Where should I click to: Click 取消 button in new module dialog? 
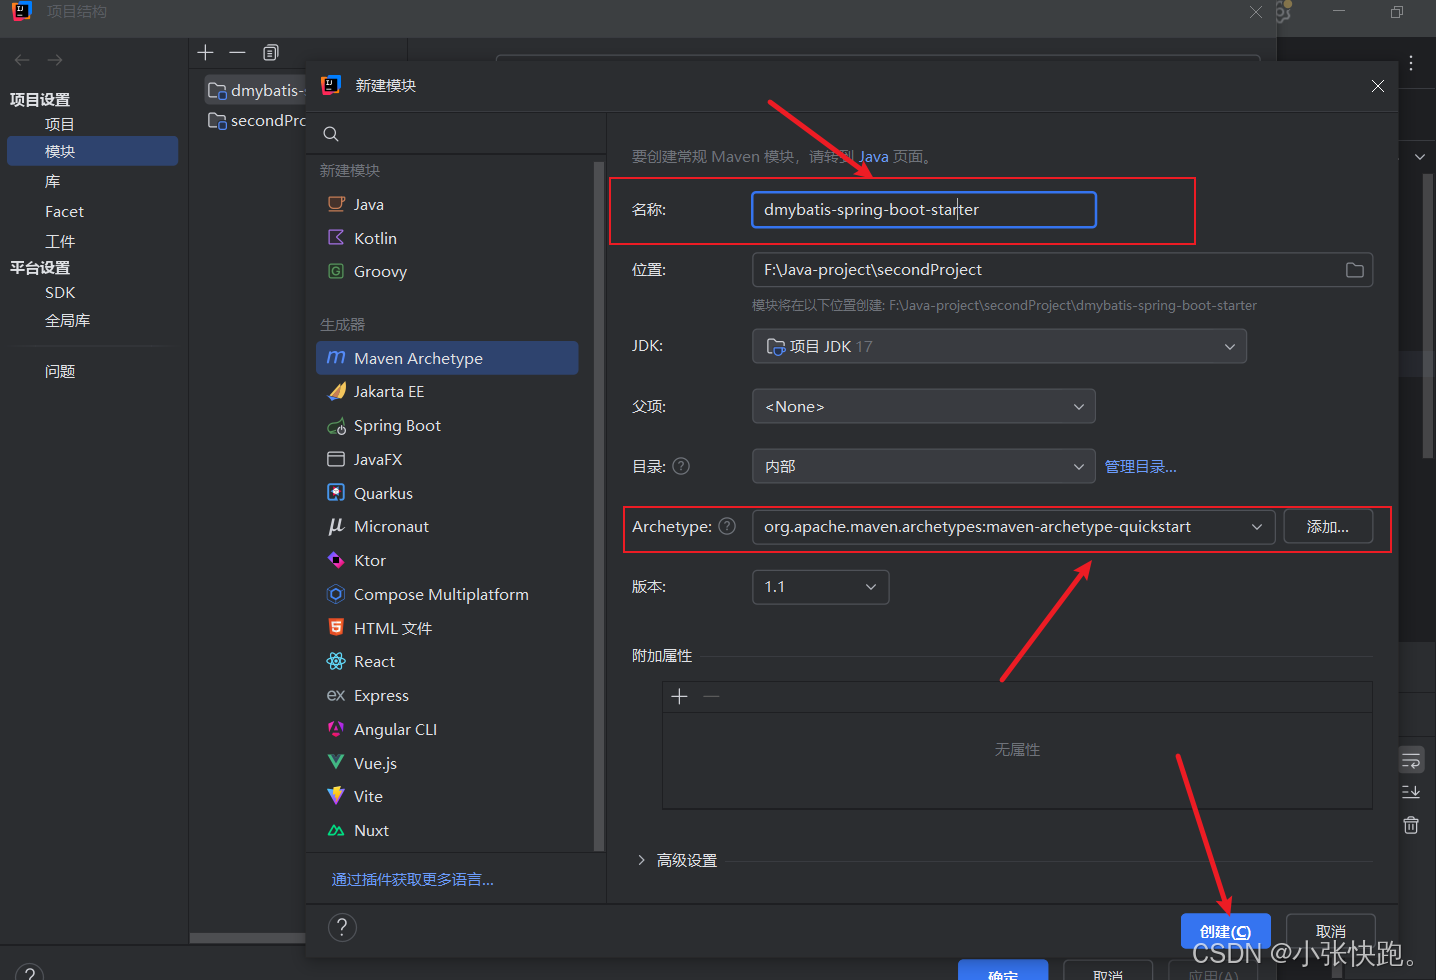point(1330,931)
